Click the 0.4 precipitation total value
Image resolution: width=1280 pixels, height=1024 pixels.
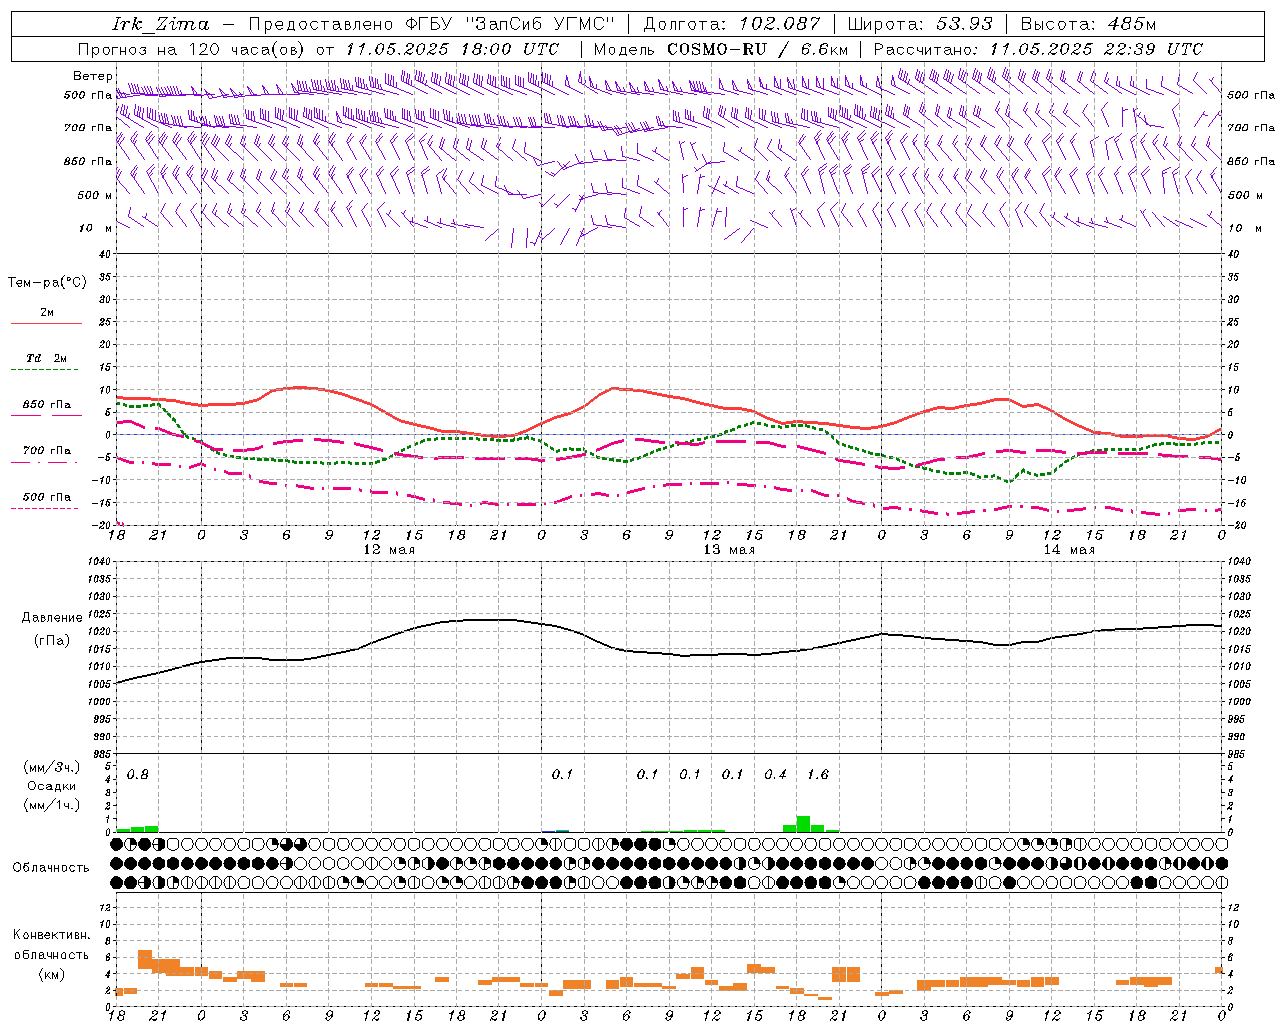point(775,775)
